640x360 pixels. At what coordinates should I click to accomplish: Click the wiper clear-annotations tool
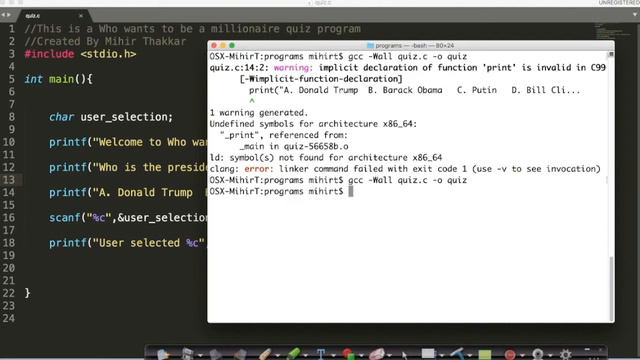458,354
